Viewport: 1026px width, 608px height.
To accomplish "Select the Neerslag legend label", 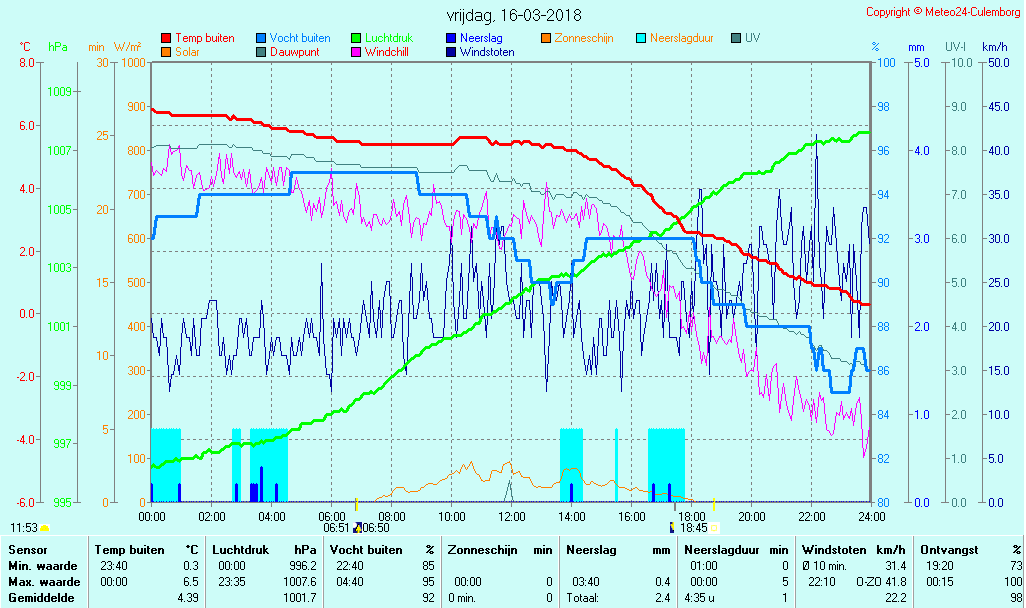I will [481, 38].
